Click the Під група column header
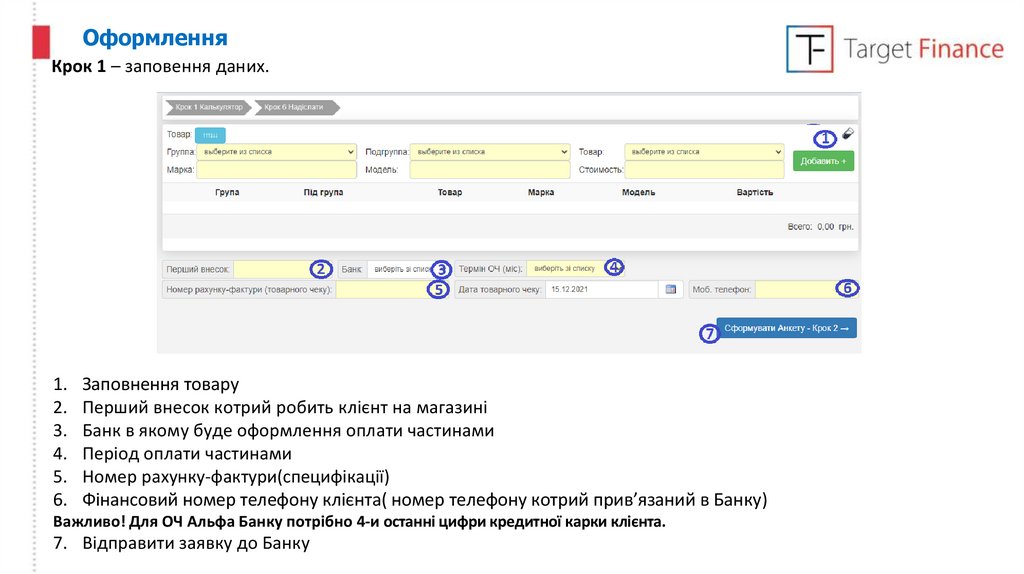 click(323, 192)
